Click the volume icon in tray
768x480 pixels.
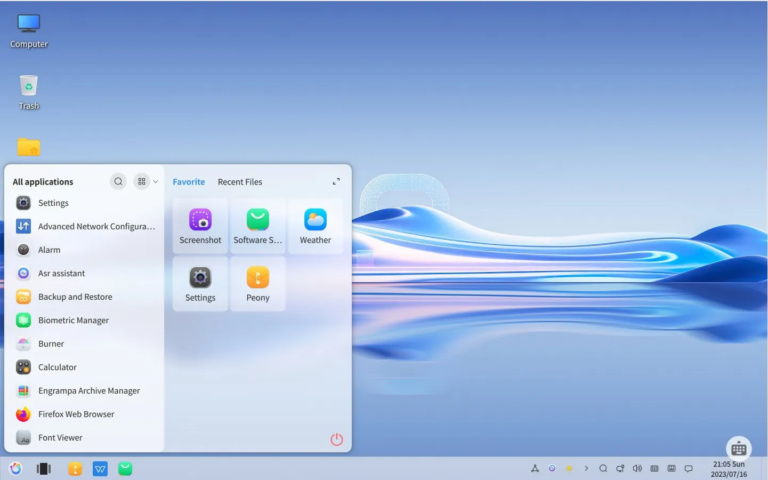(x=637, y=468)
